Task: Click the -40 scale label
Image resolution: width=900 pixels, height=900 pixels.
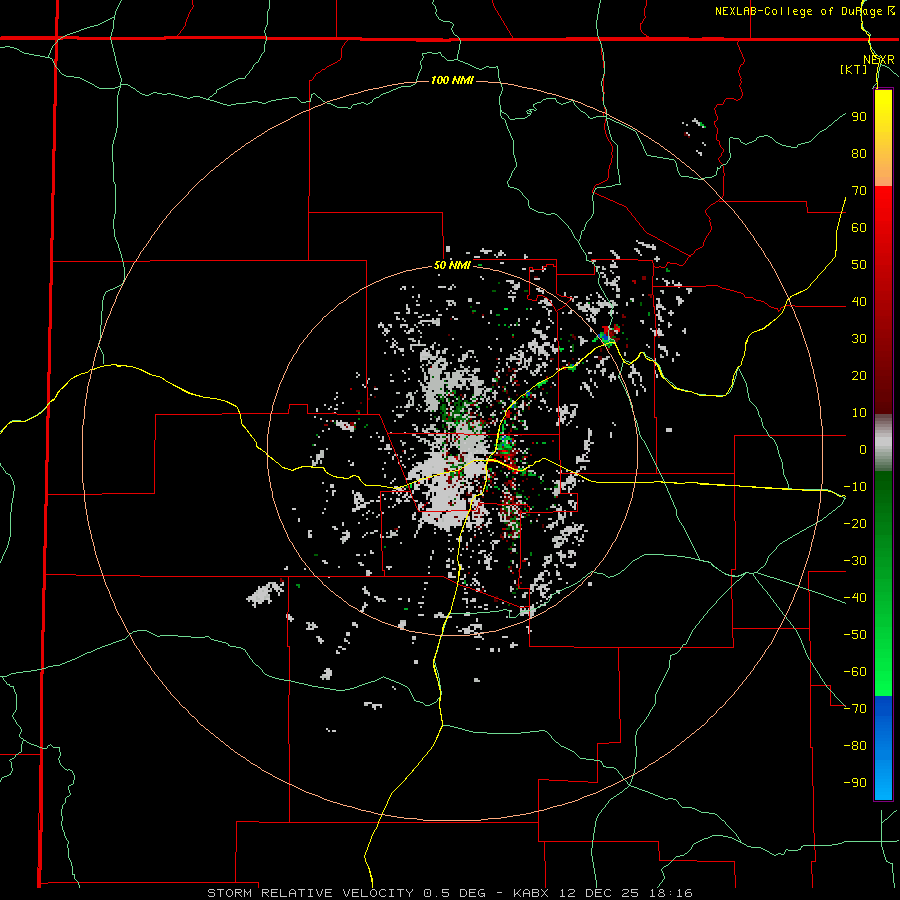Action: click(x=855, y=598)
